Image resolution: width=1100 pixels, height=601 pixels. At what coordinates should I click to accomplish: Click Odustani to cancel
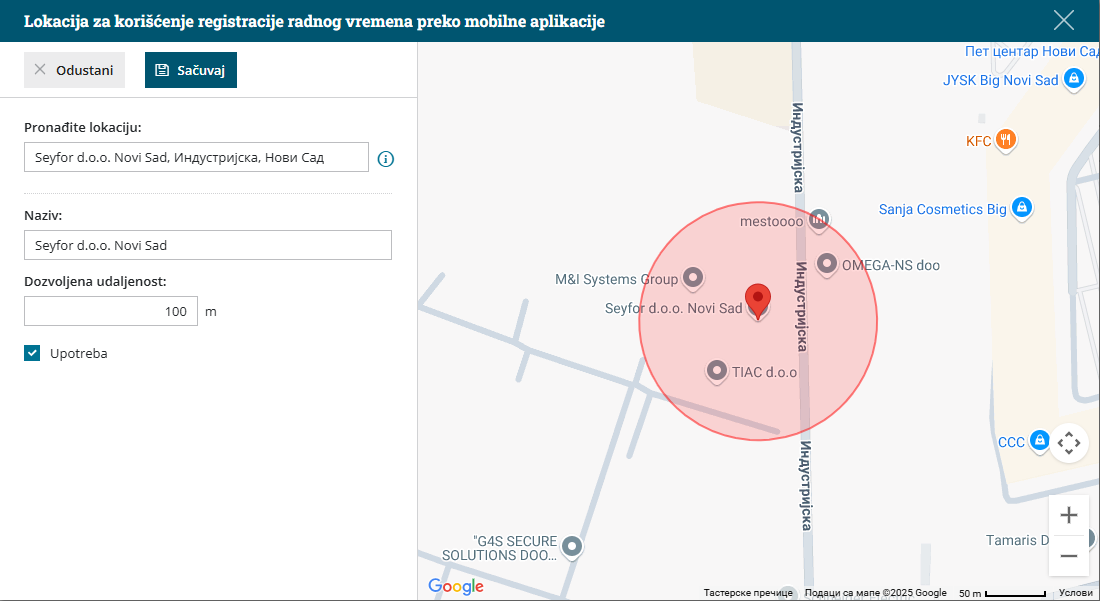(x=74, y=70)
